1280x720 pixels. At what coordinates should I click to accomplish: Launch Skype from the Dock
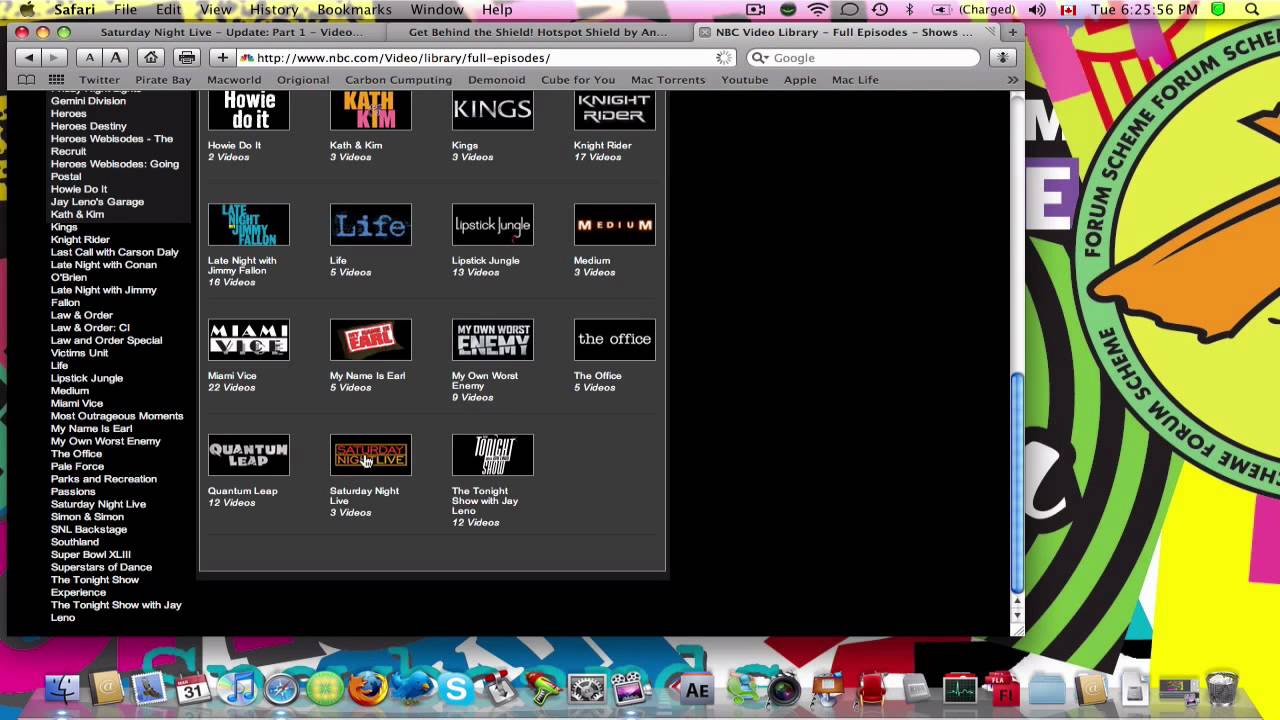456,689
